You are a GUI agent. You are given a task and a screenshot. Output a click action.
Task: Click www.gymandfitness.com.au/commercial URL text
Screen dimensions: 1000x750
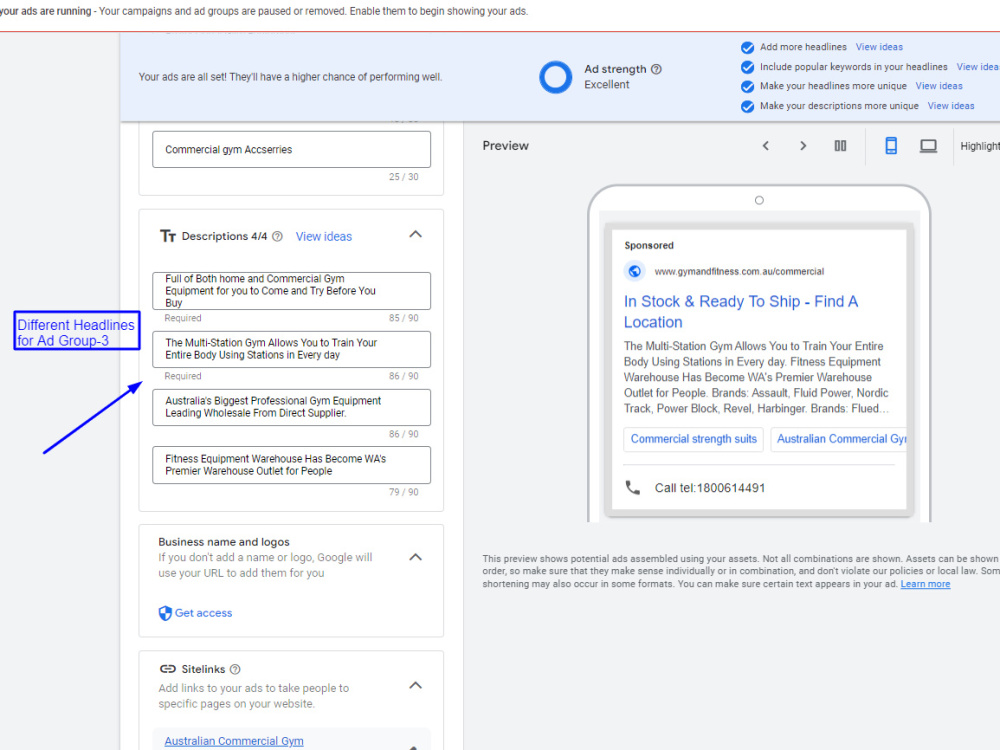point(739,272)
